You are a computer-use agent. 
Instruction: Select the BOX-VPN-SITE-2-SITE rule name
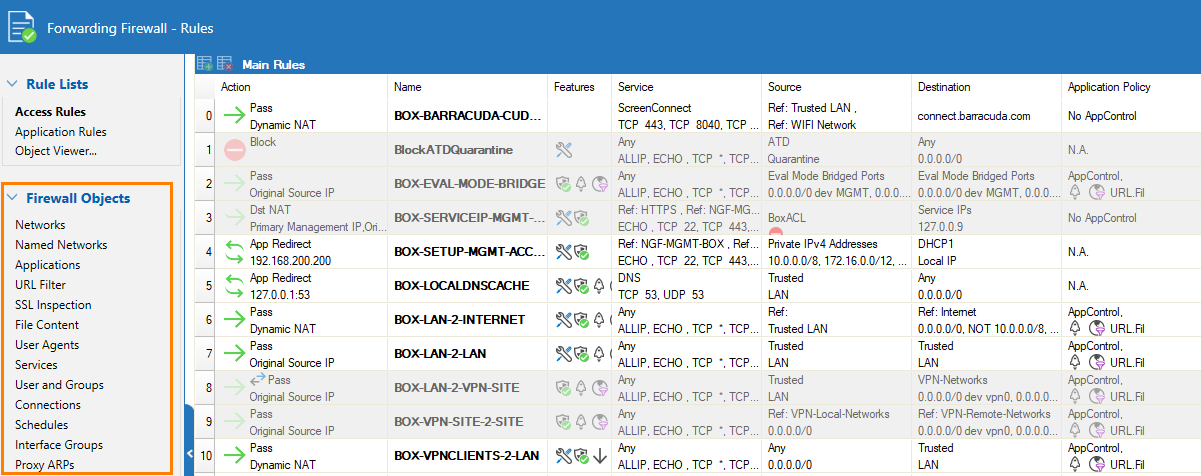pyautogui.click(x=459, y=422)
